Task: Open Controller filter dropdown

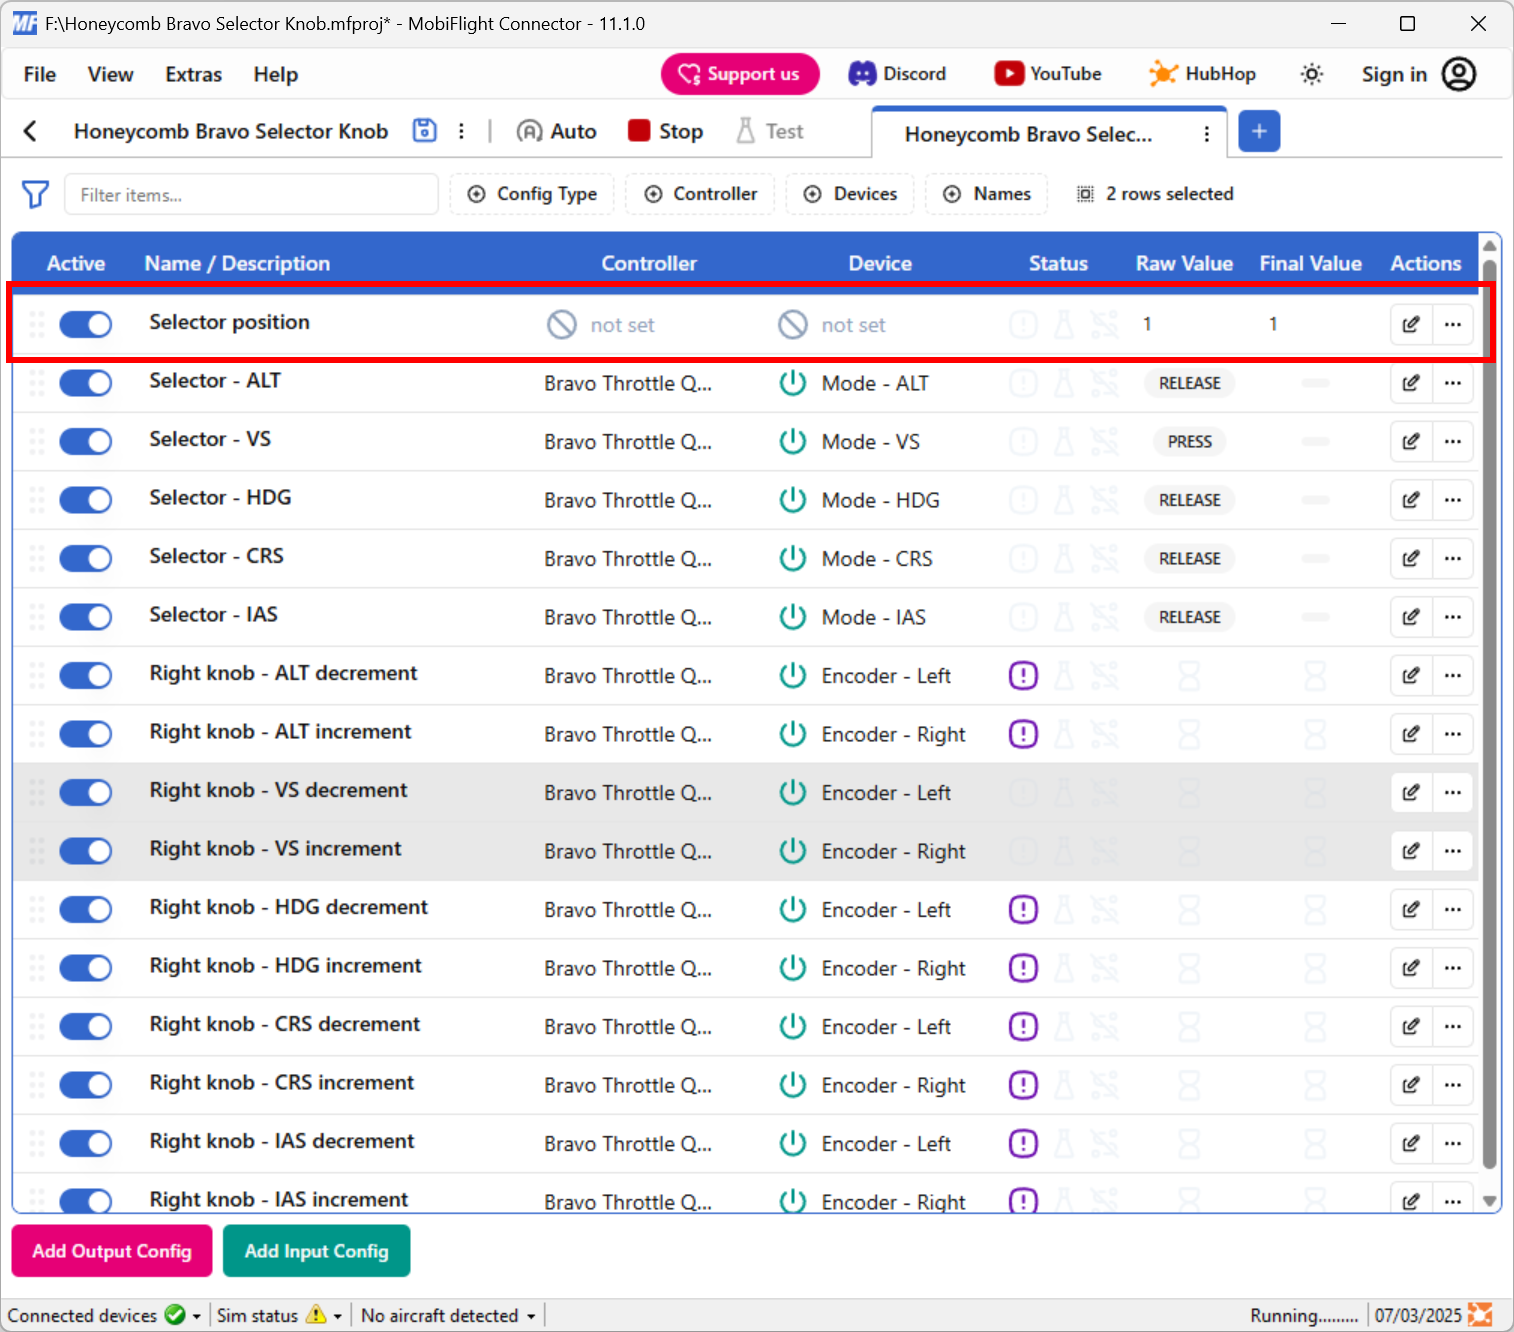Action: (700, 194)
